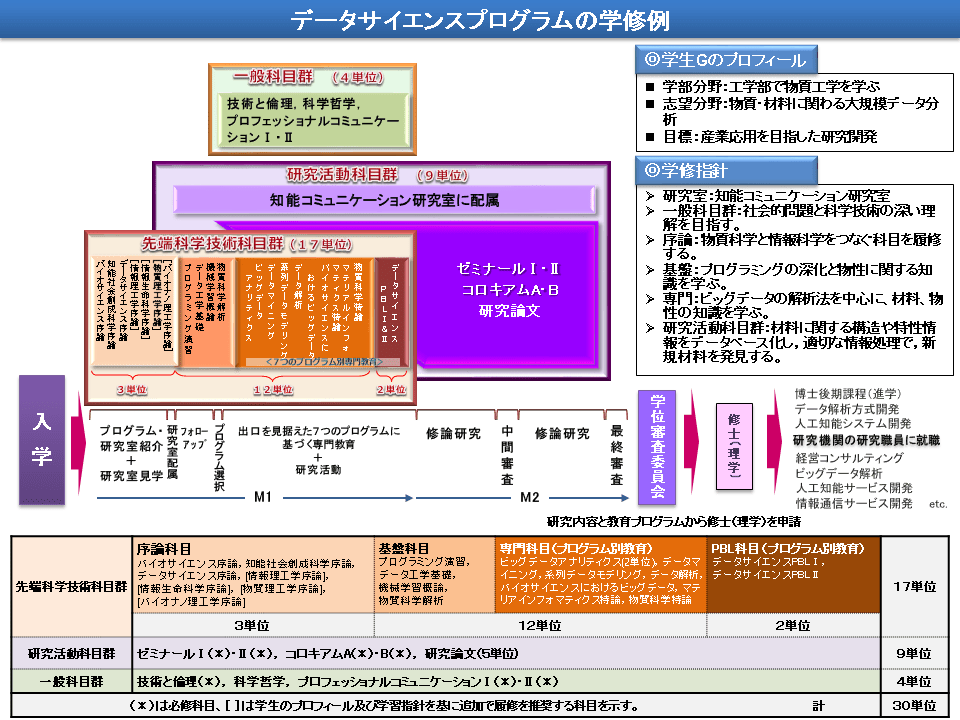This screenshot has width=960, height=720.
Task: Click 人工知能システム開発 career option
Action: [x=852, y=424]
